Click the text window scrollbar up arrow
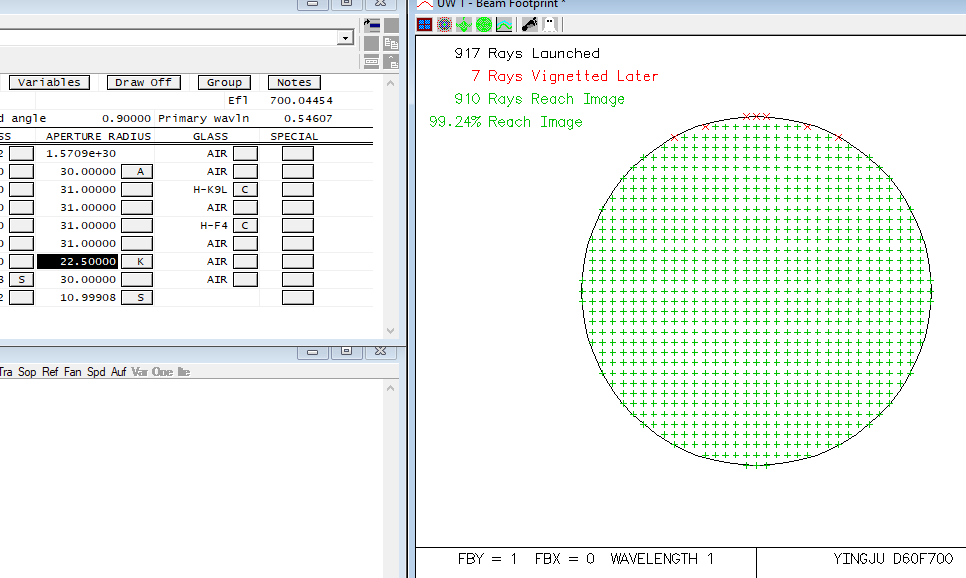The height and width of the screenshot is (578, 966). click(x=390, y=388)
